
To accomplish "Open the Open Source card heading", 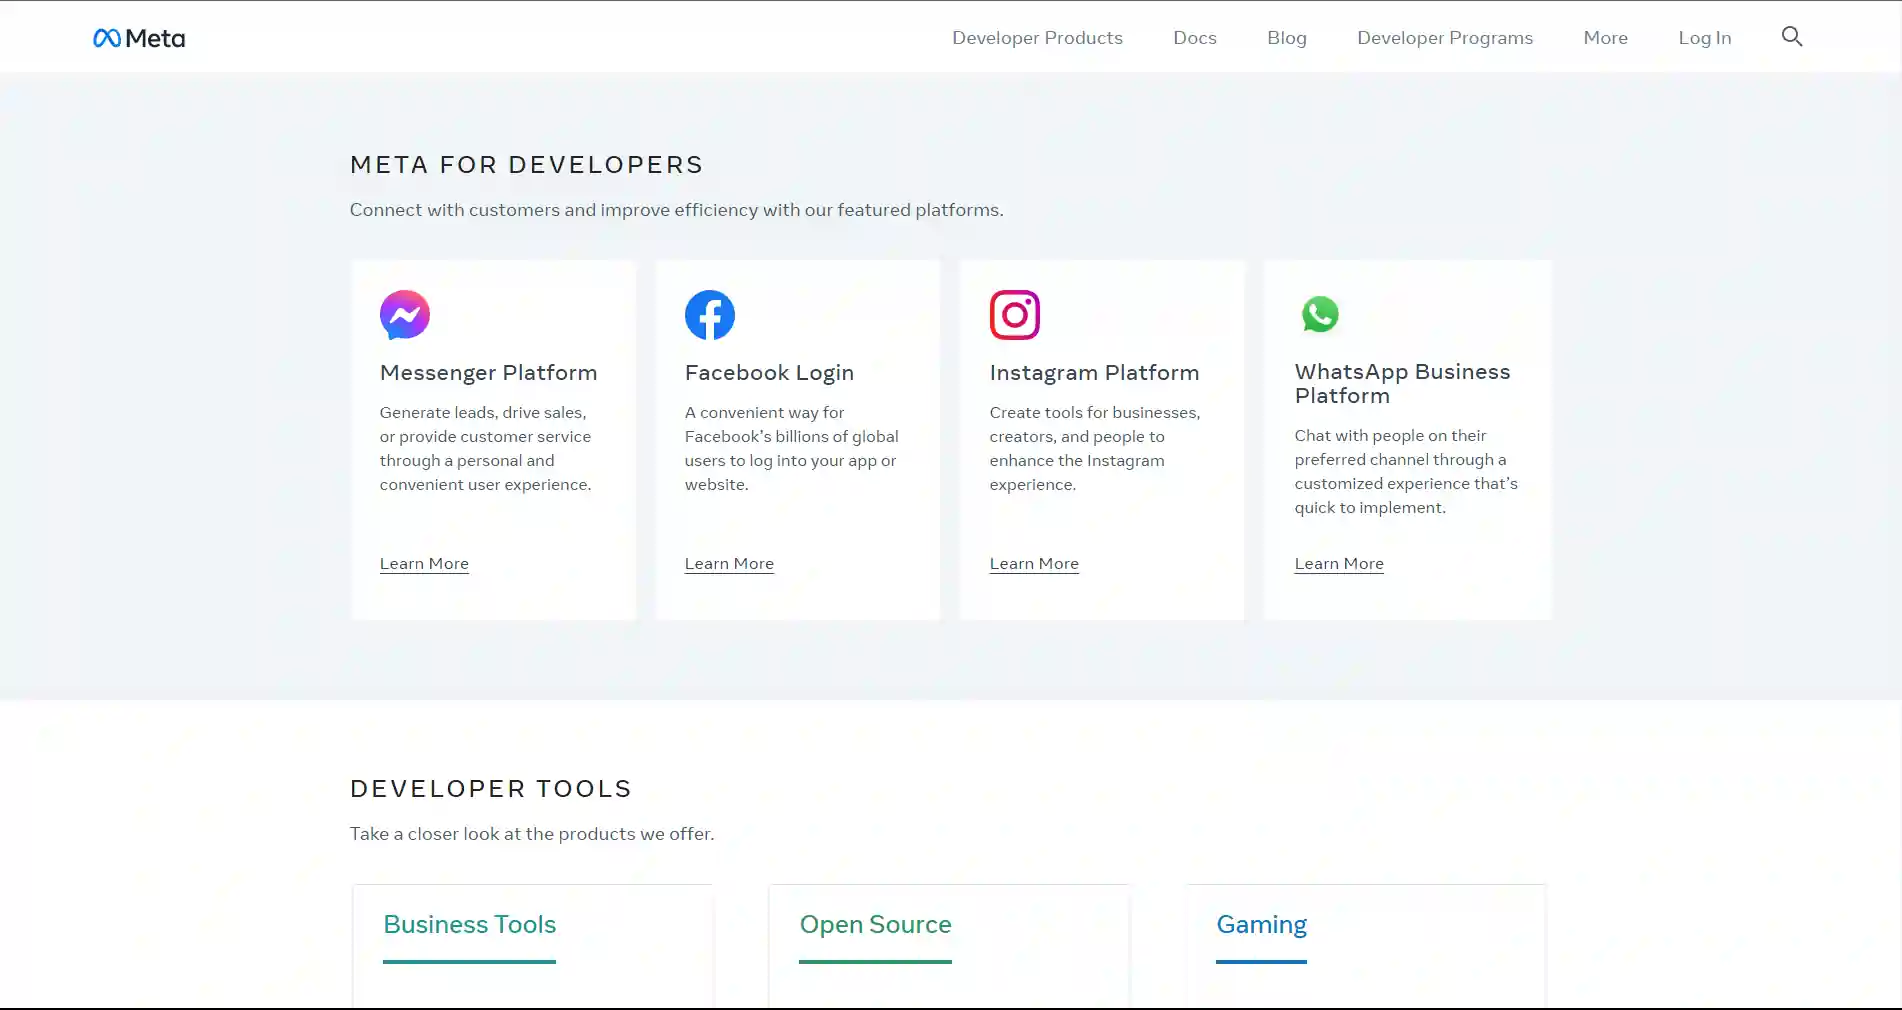I will click(x=875, y=925).
